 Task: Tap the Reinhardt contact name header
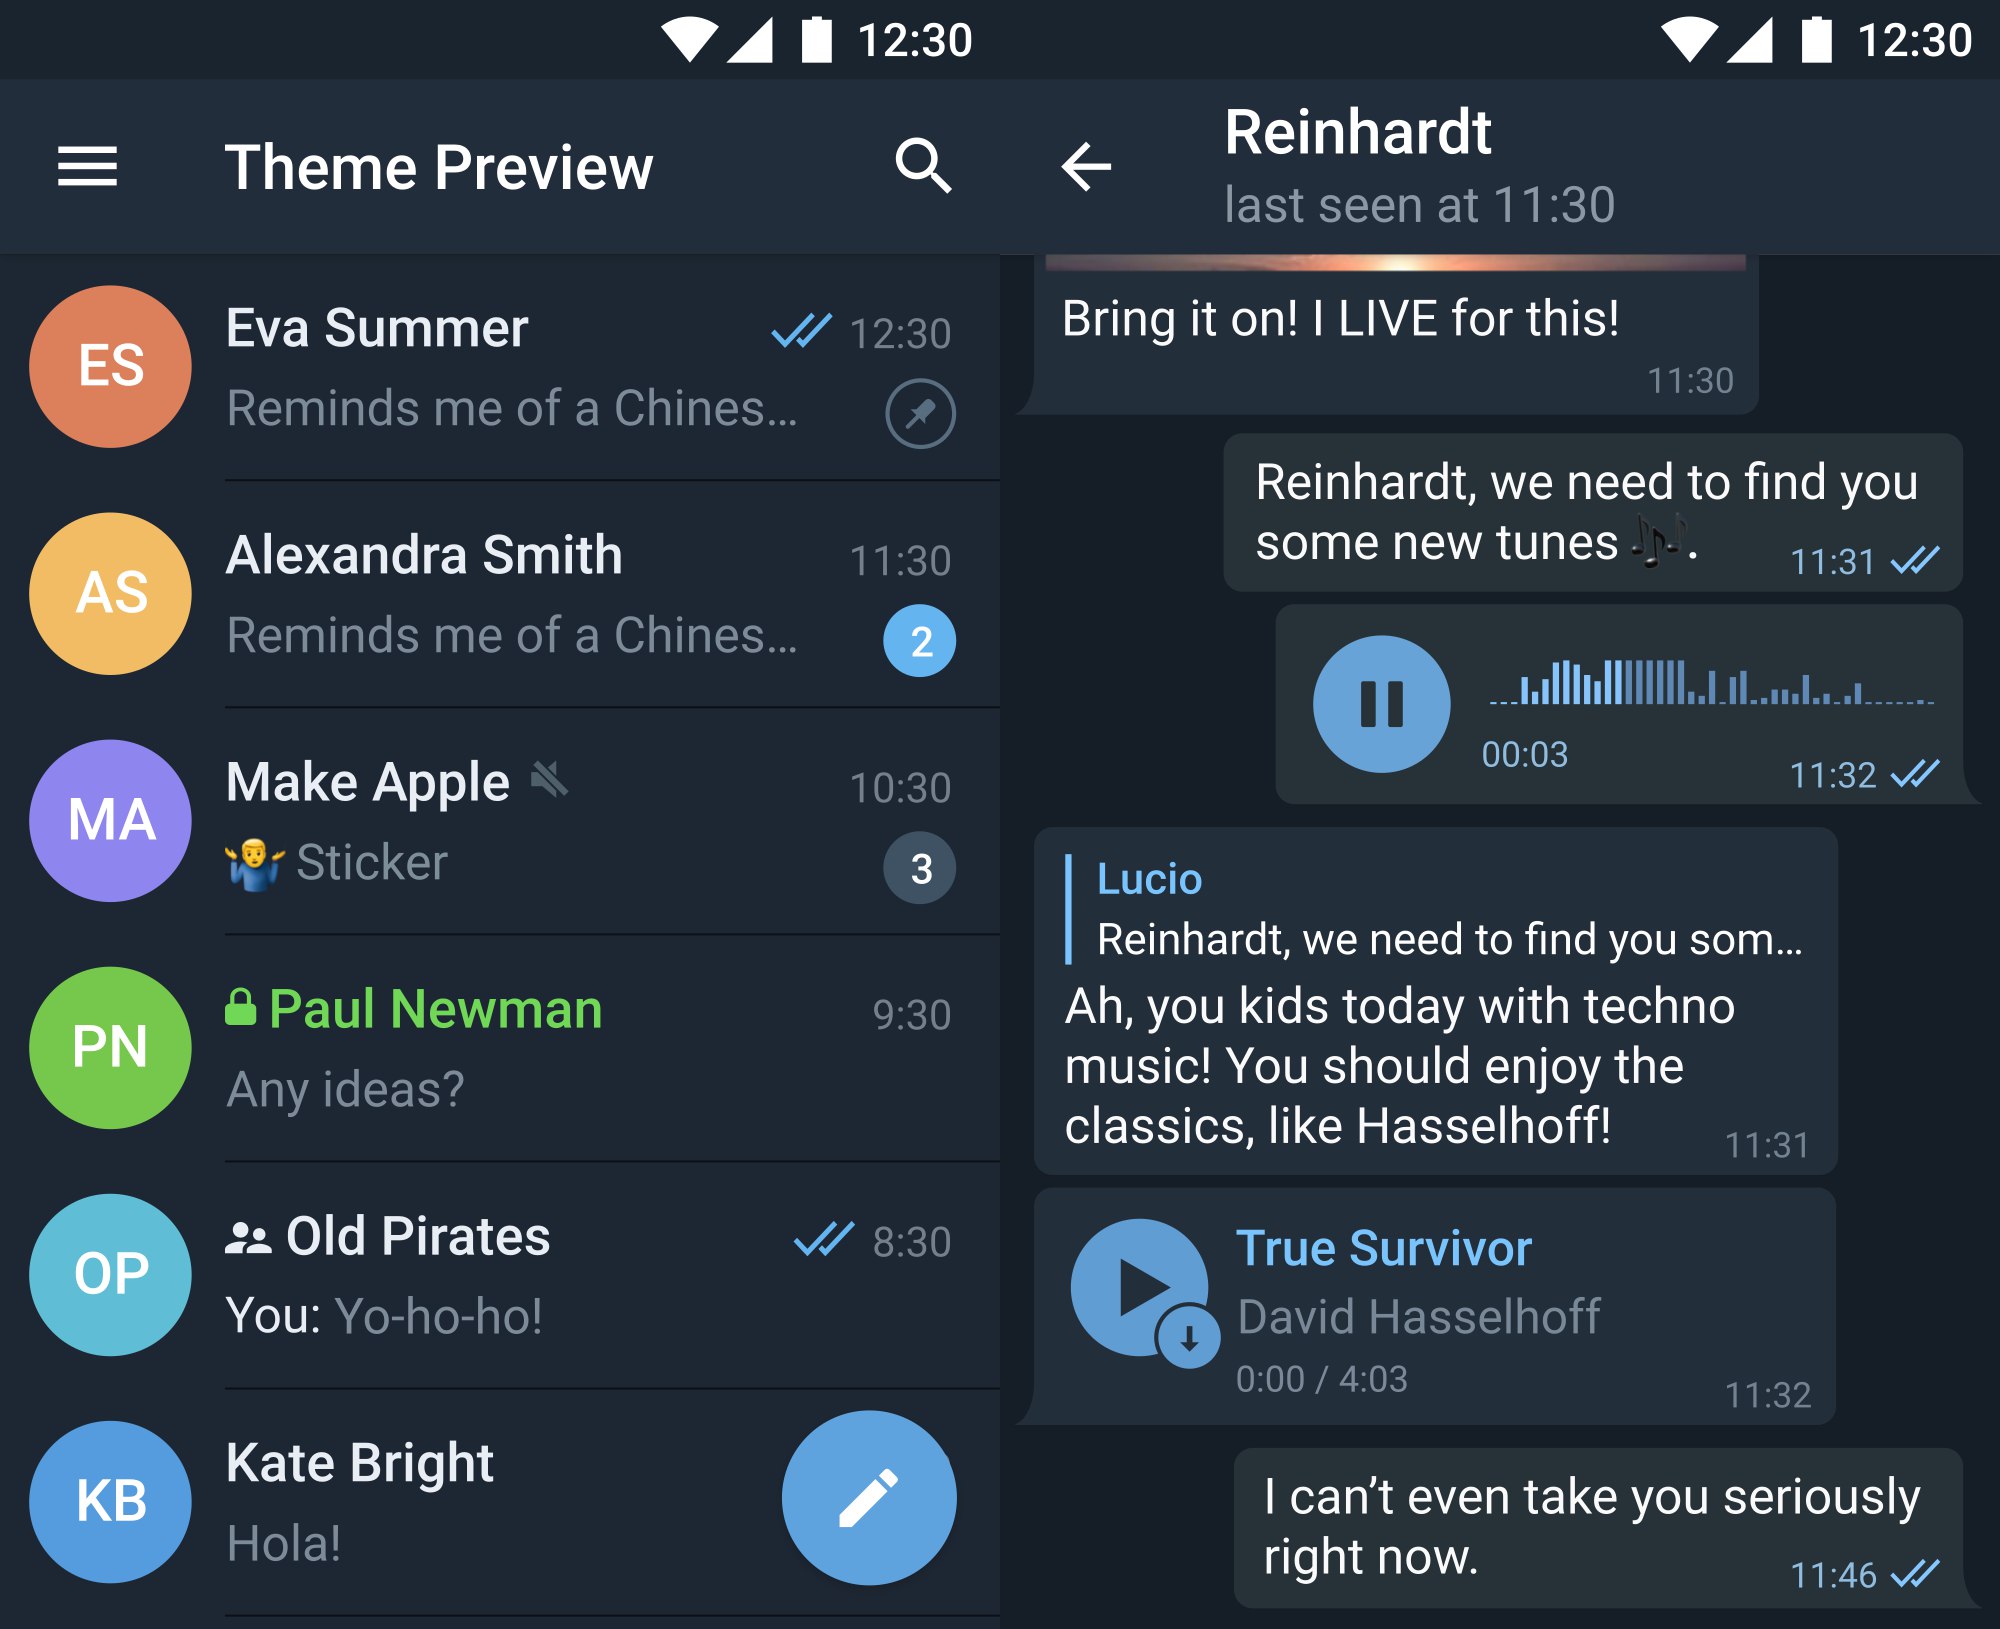1357,132
